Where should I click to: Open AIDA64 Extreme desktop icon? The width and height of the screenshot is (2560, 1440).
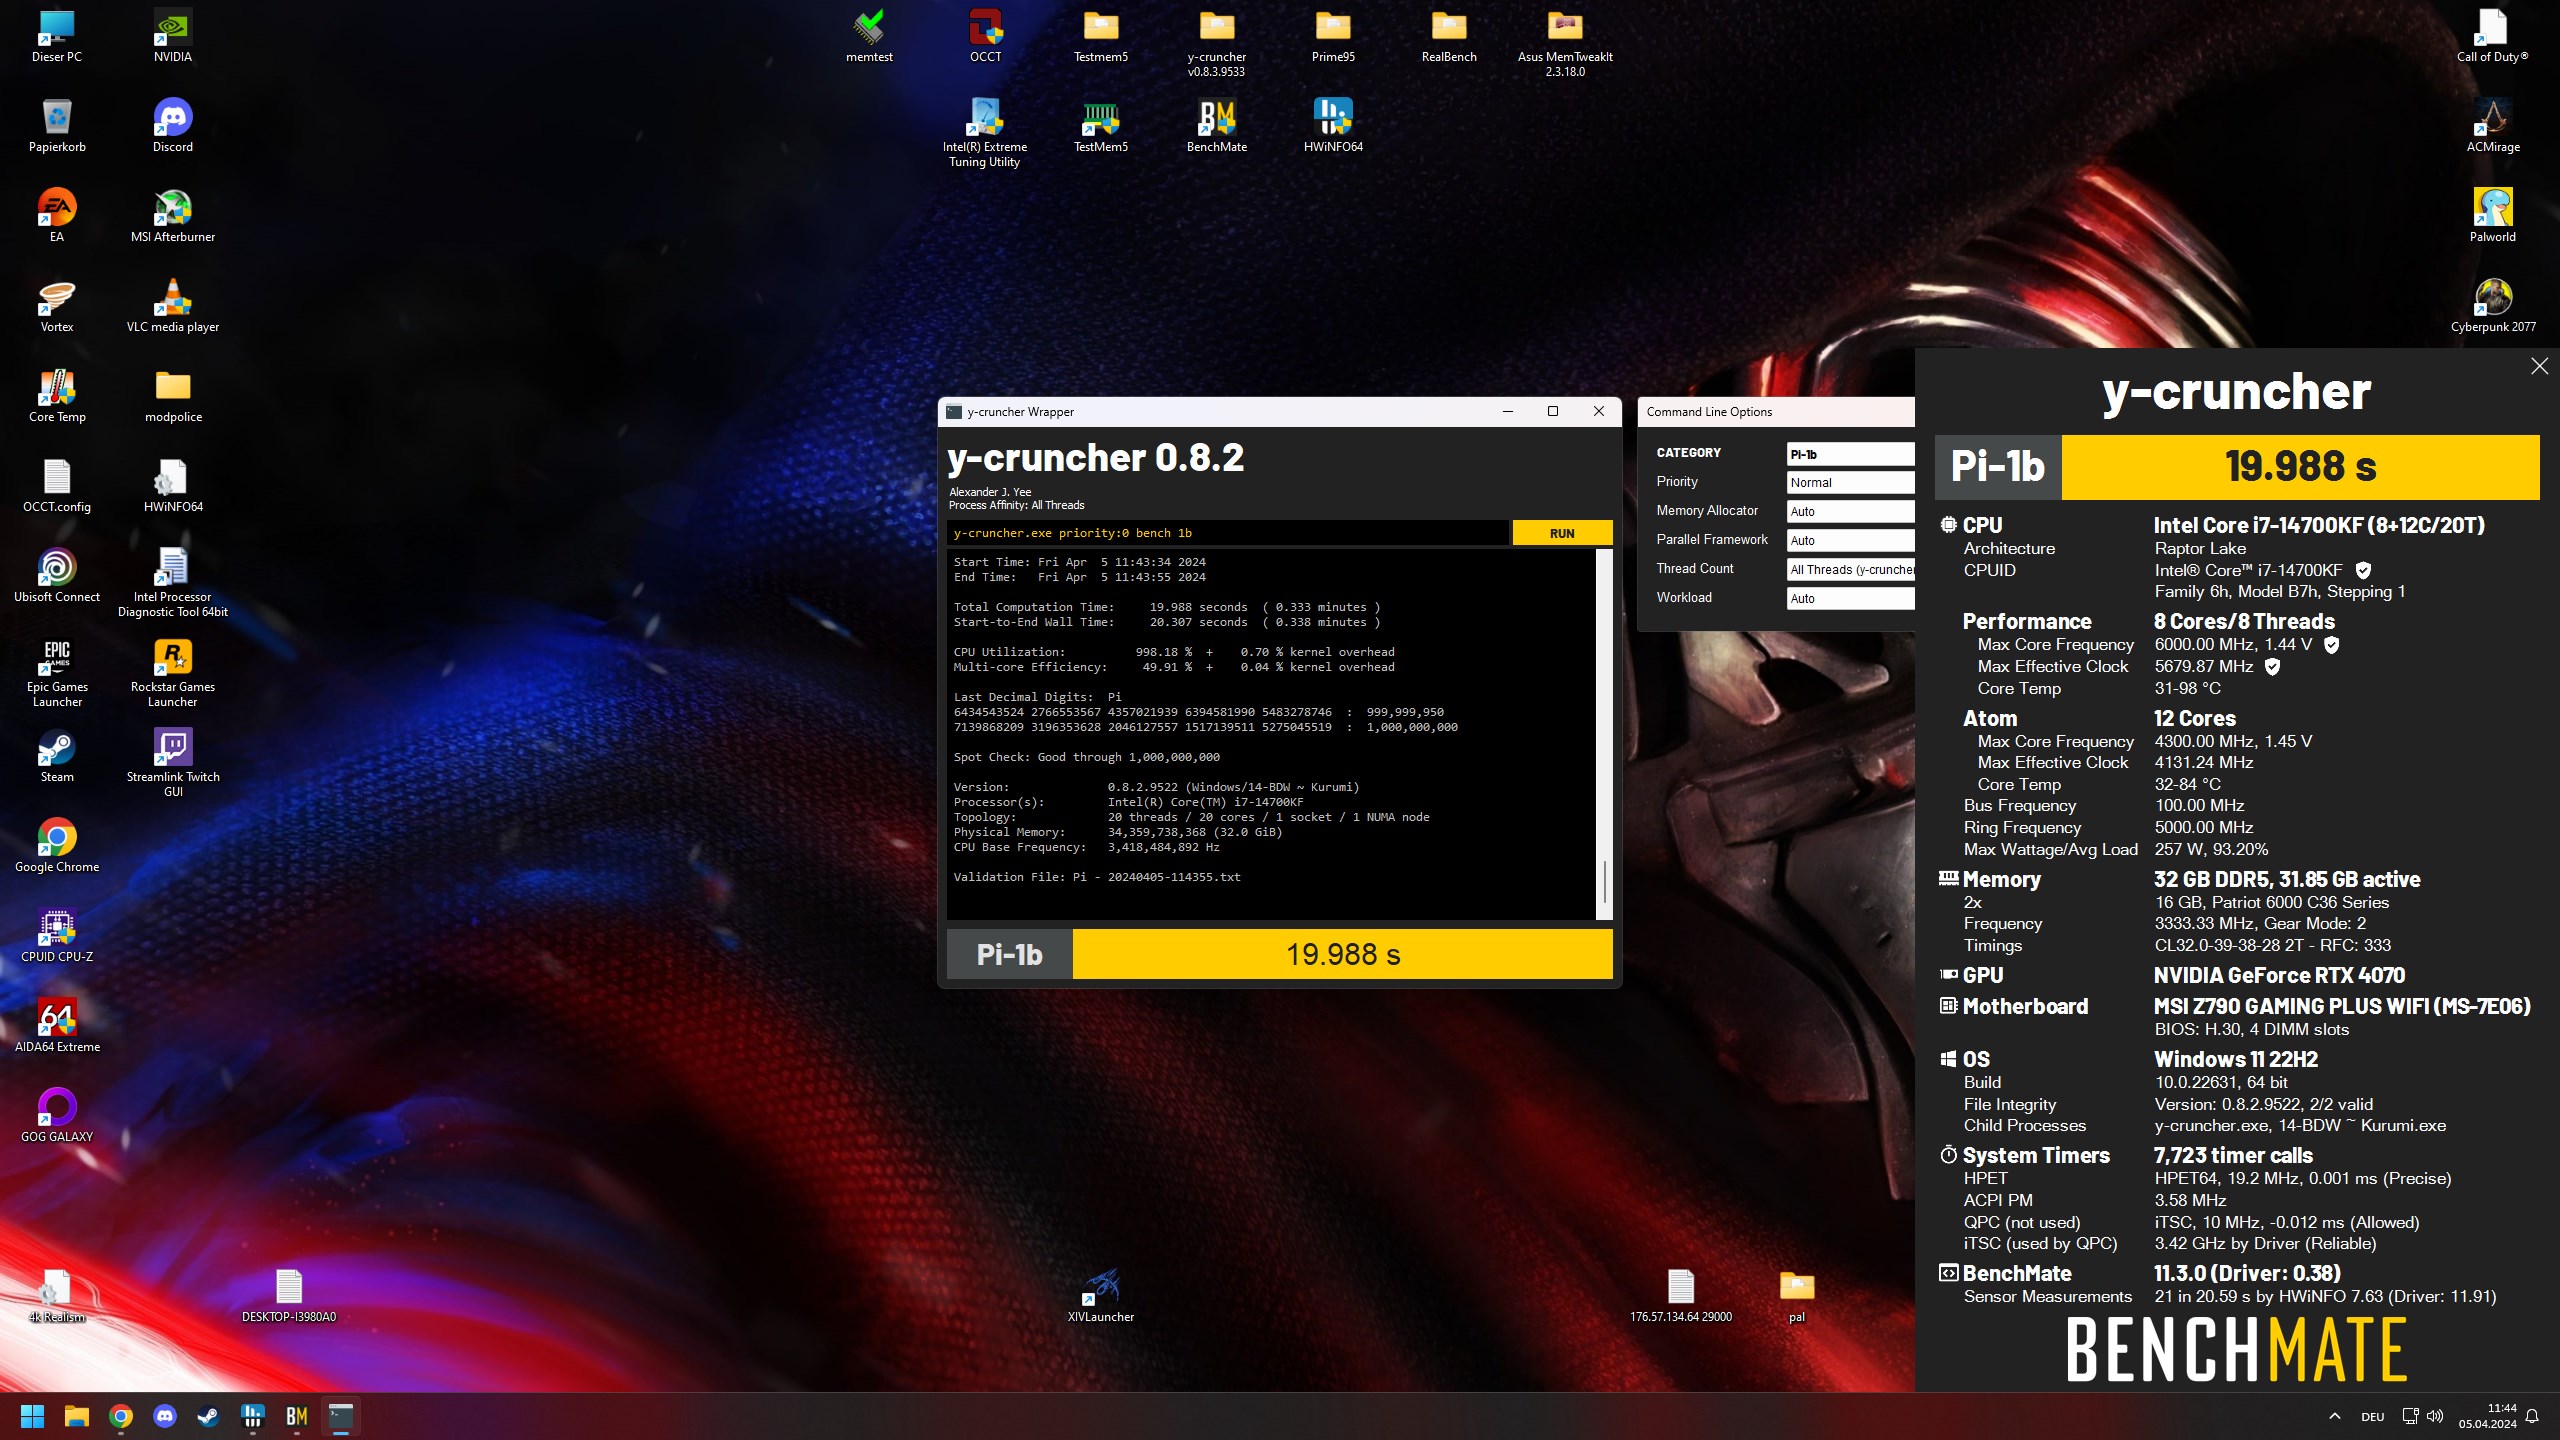point(57,1027)
